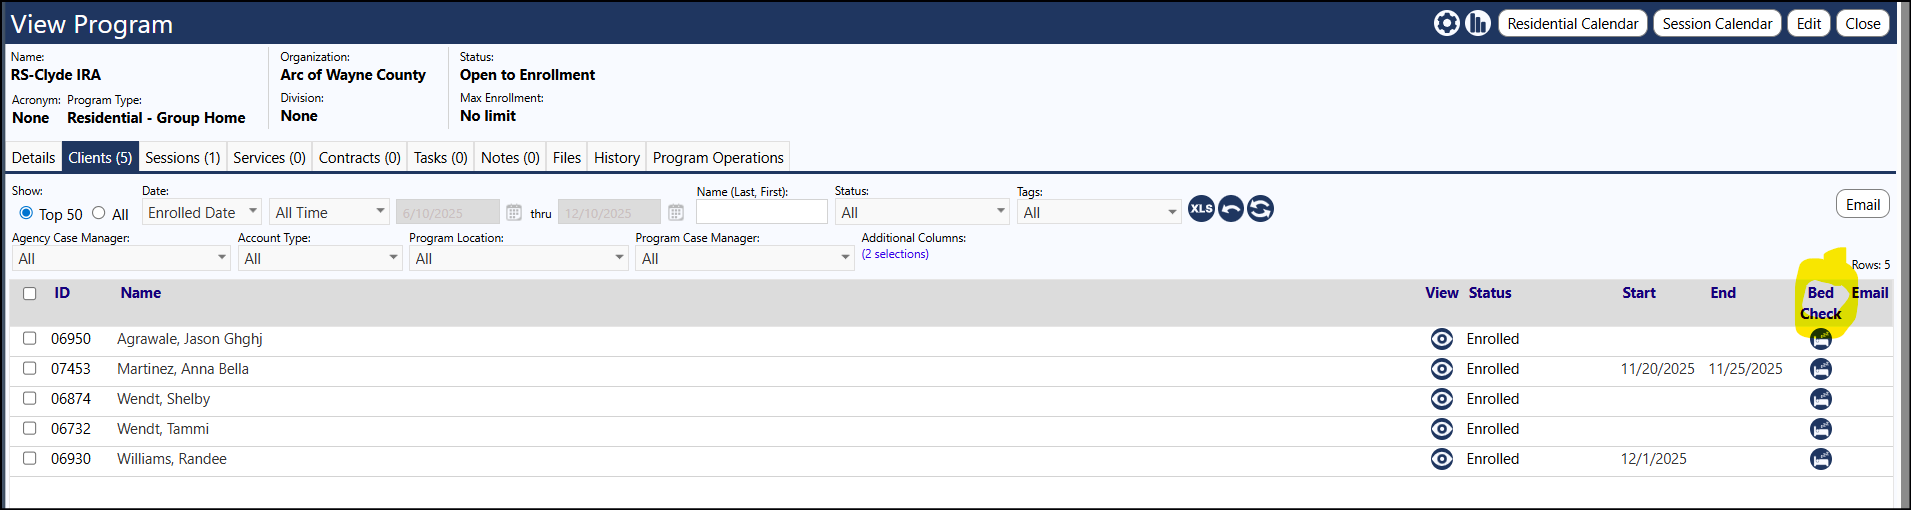Click the refresh list icon
This screenshot has height=510, width=1911.
pos(1261,209)
